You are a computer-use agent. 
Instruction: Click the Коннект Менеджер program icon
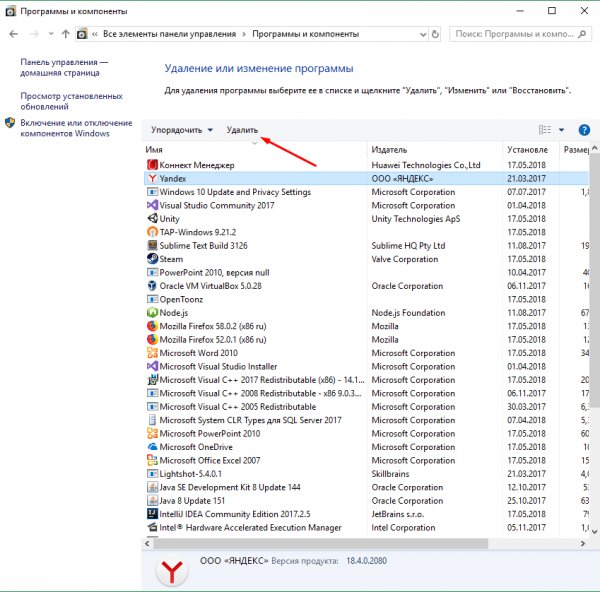click(x=152, y=165)
